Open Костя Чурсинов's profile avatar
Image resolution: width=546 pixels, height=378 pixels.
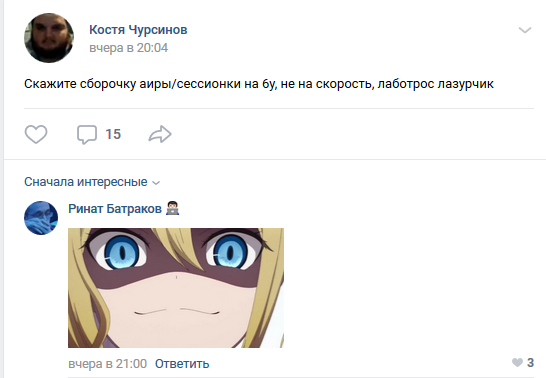coord(49,38)
